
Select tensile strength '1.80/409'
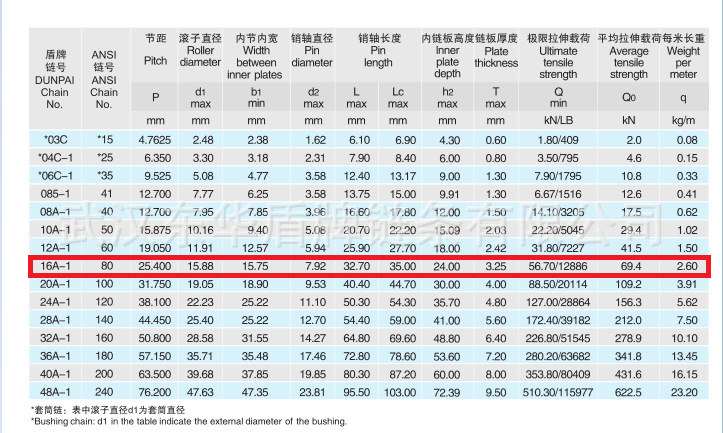coord(558,140)
